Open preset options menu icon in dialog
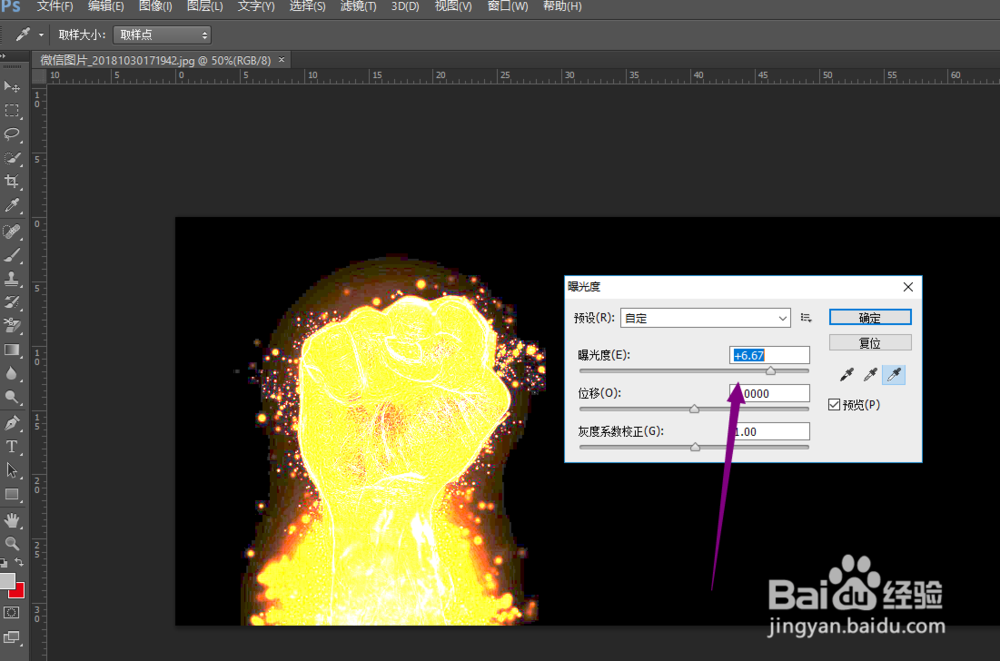The height and width of the screenshot is (661, 1000). (806, 318)
